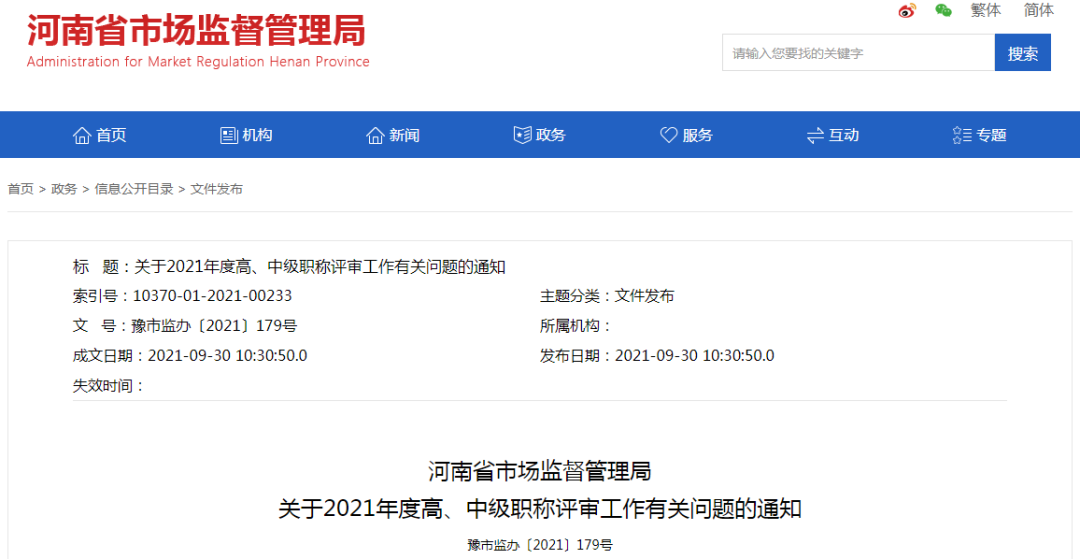Viewport: 1080px width, 559px height.
Task: Focus the keyword search input field
Action: point(858,53)
